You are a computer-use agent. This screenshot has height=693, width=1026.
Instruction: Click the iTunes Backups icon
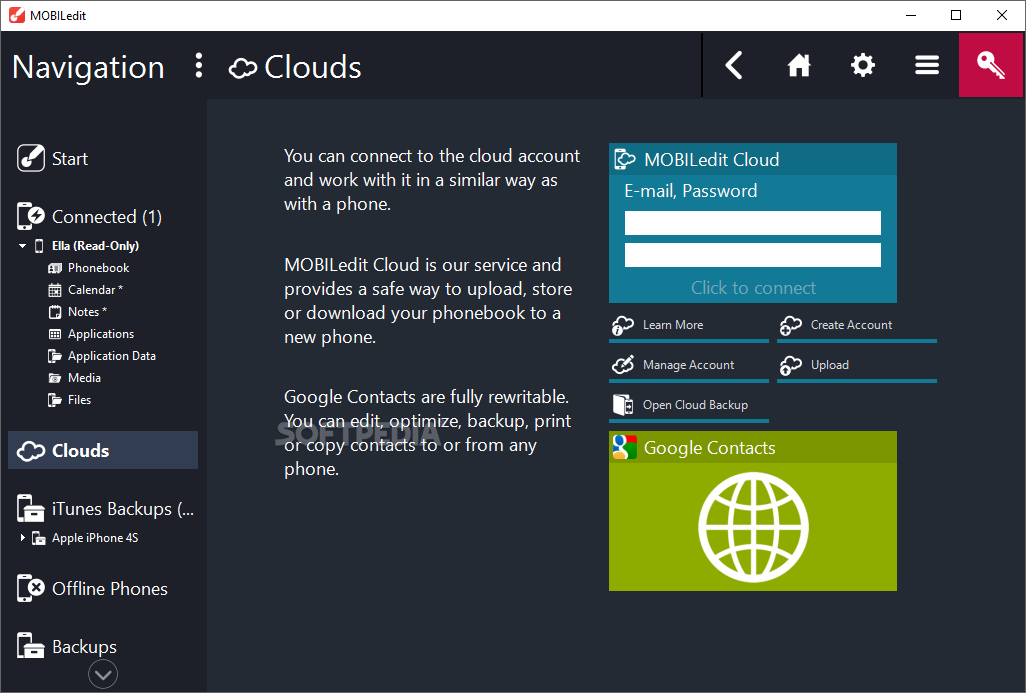click(x=31, y=508)
